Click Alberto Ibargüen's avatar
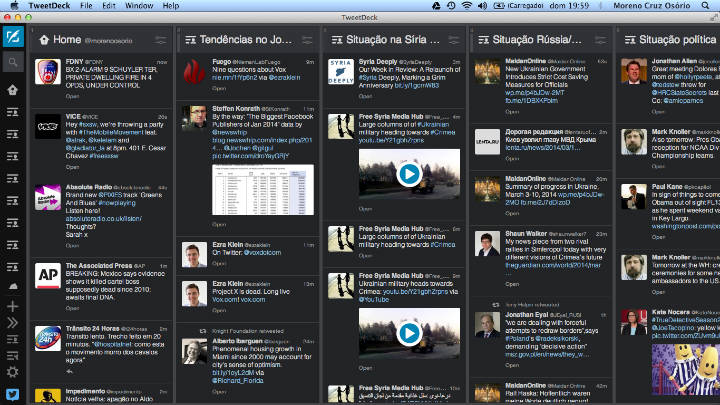 tap(194, 351)
